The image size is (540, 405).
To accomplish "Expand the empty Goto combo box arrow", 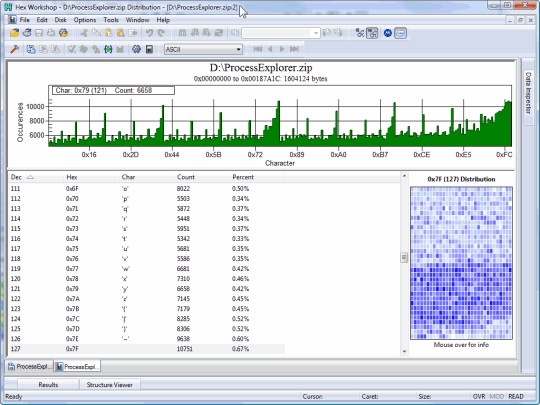I will click(x=316, y=33).
